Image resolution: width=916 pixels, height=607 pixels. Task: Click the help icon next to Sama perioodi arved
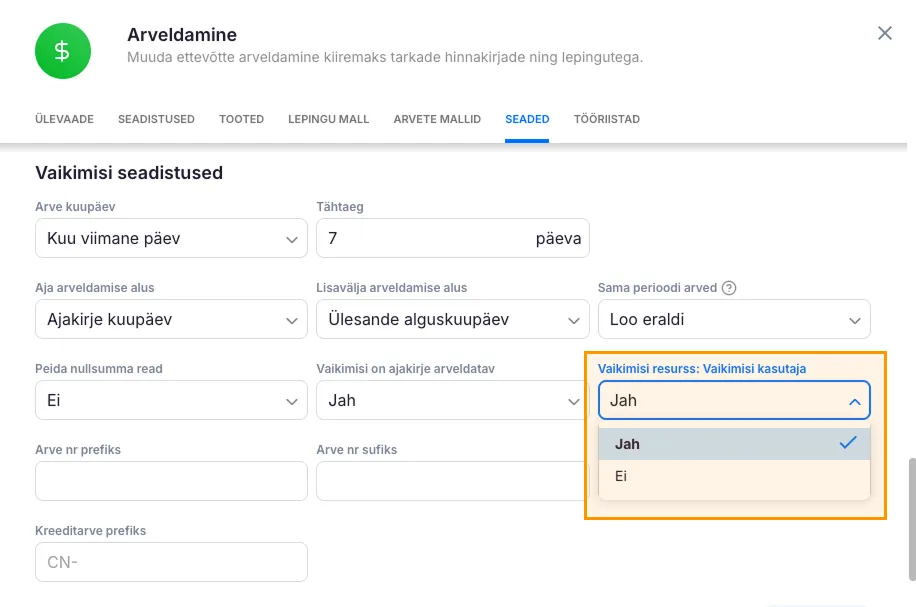coord(729,288)
